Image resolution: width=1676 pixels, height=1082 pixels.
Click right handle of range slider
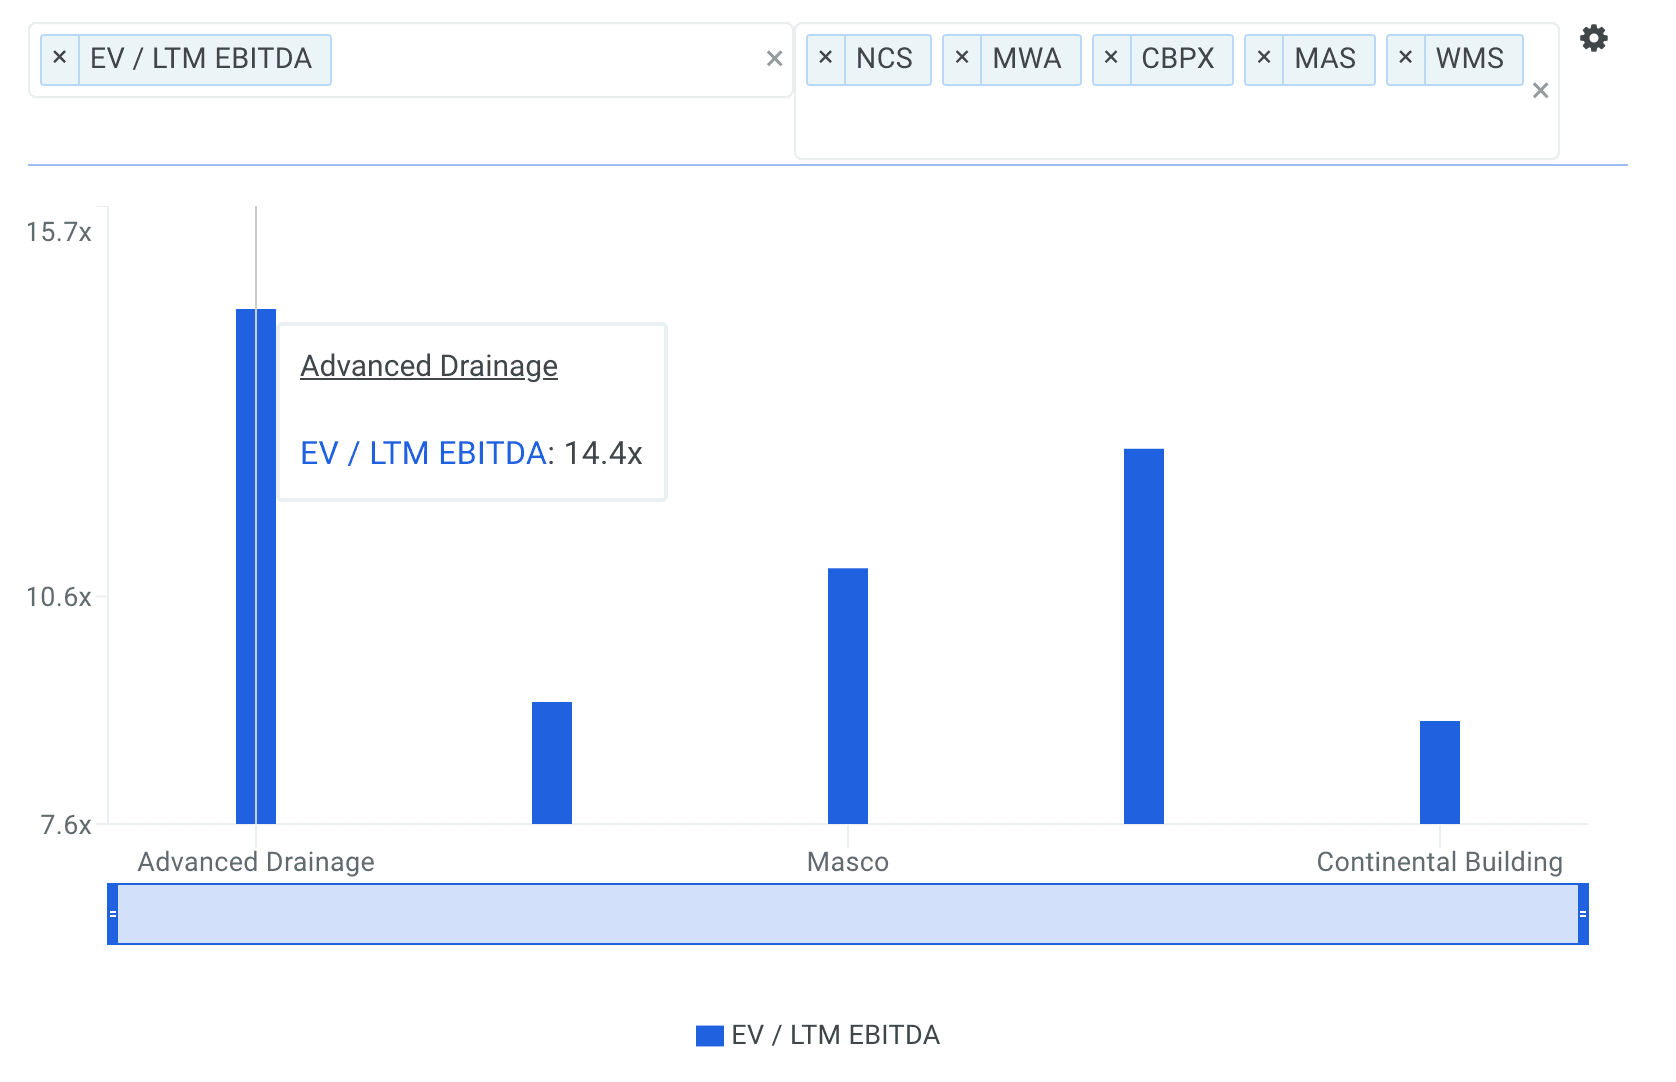[1583, 914]
